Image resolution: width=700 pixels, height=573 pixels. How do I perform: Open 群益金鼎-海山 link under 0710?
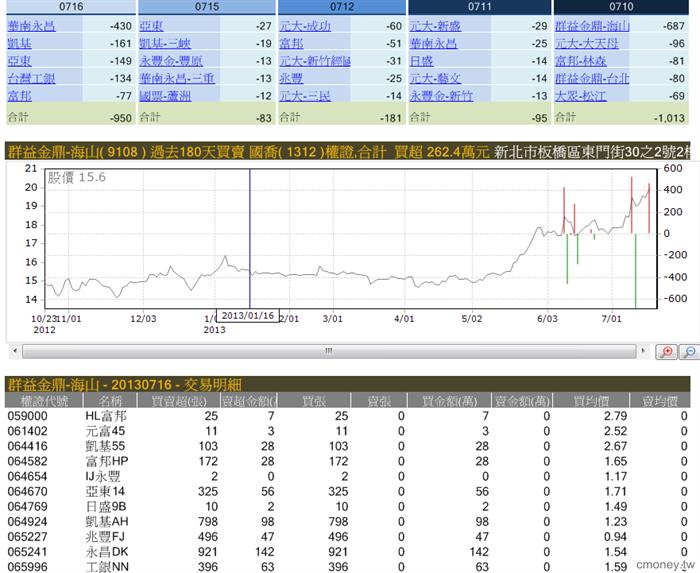tap(592, 26)
